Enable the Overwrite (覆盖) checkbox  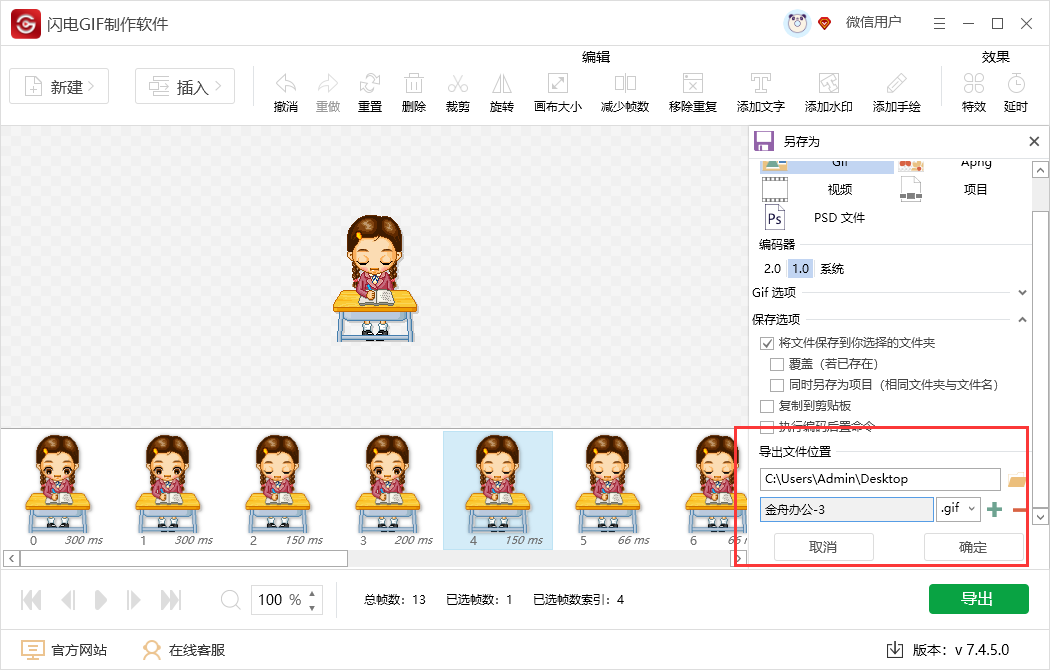coord(777,364)
